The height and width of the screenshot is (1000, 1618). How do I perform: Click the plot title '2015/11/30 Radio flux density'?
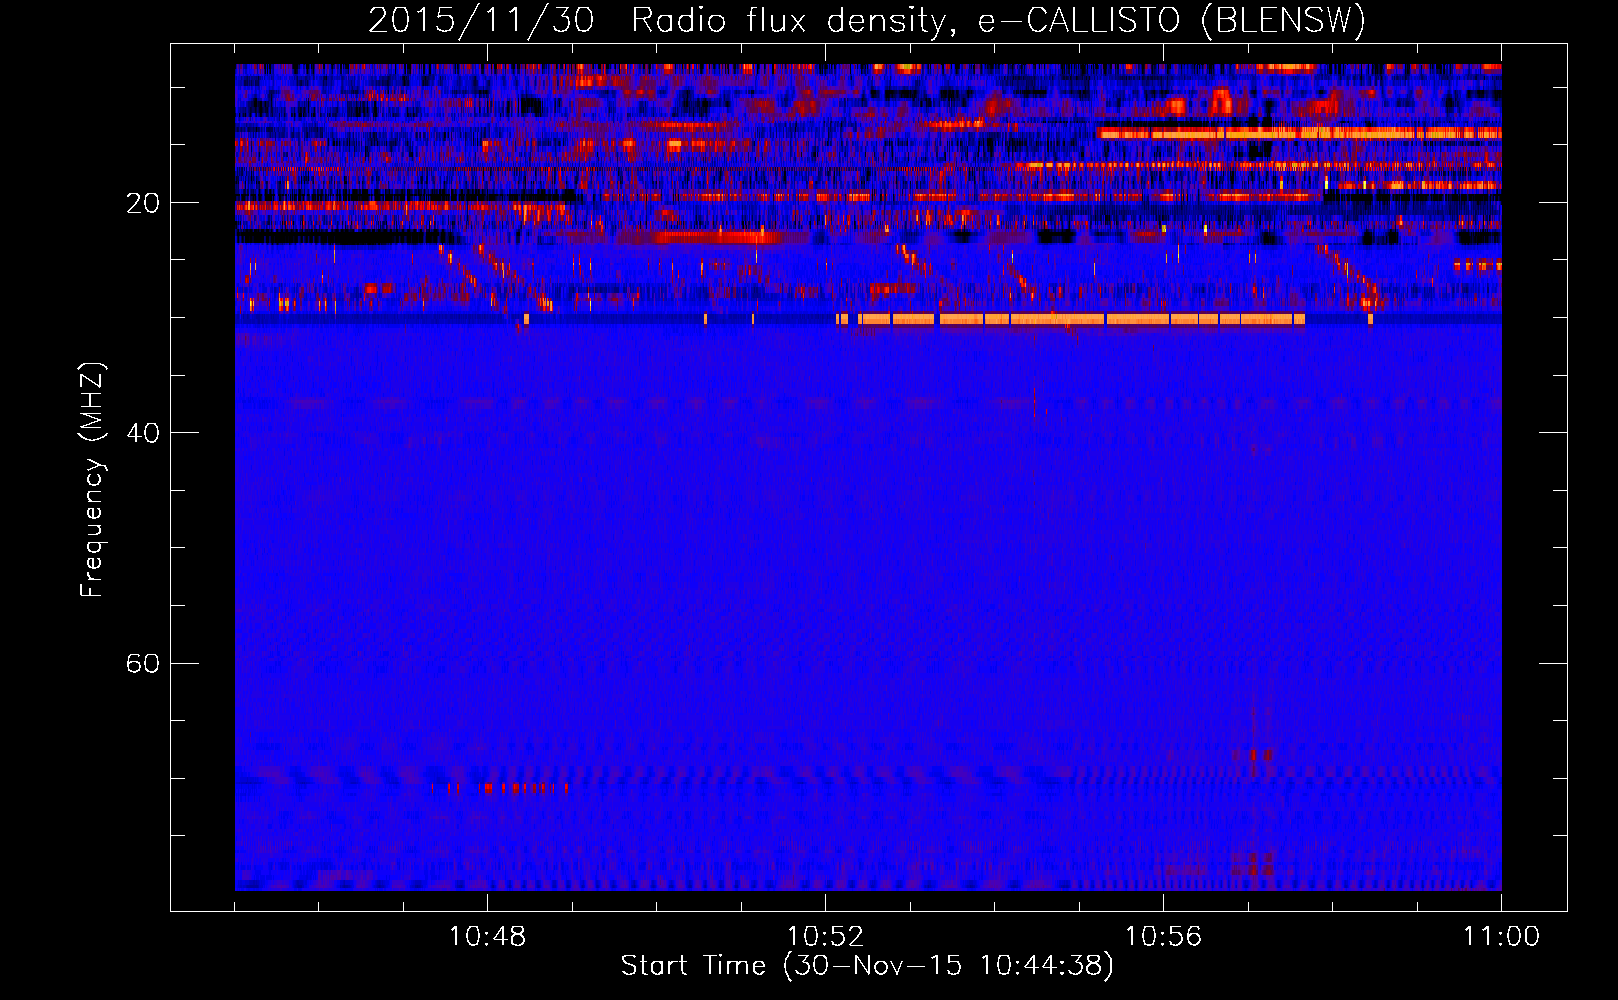pyautogui.click(x=656, y=20)
